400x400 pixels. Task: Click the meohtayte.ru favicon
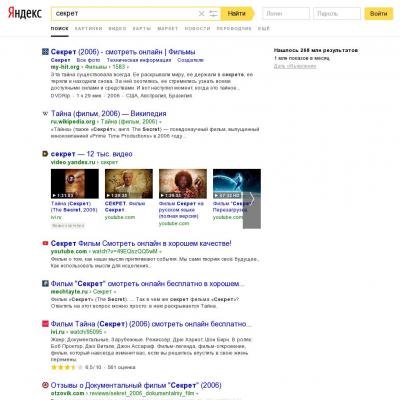click(x=45, y=284)
